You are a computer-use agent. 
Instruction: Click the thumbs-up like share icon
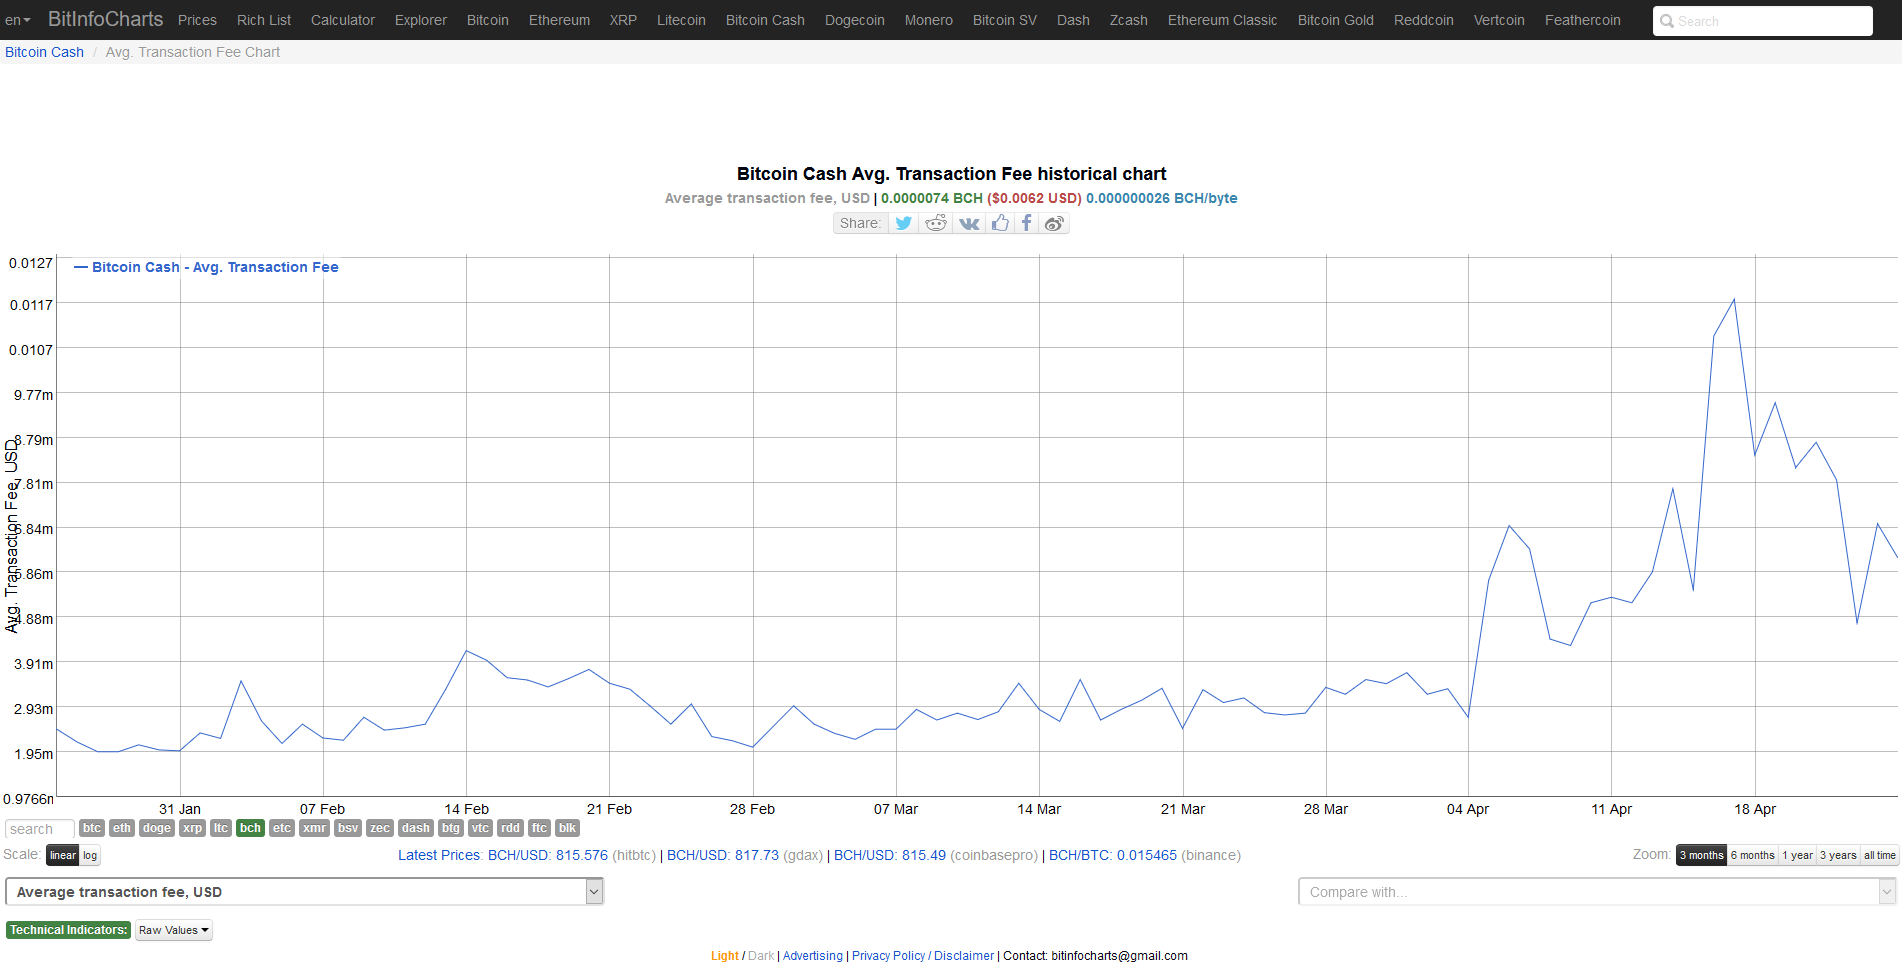click(1000, 223)
